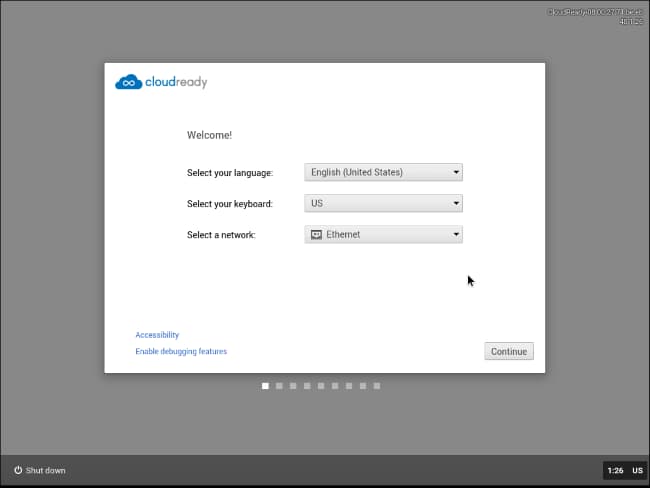Click the last setup progress dot
The height and width of the screenshot is (488, 650).
pyautogui.click(x=376, y=385)
